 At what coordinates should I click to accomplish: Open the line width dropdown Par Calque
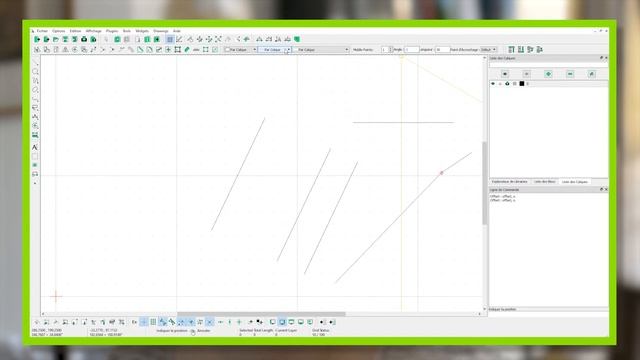coord(275,49)
